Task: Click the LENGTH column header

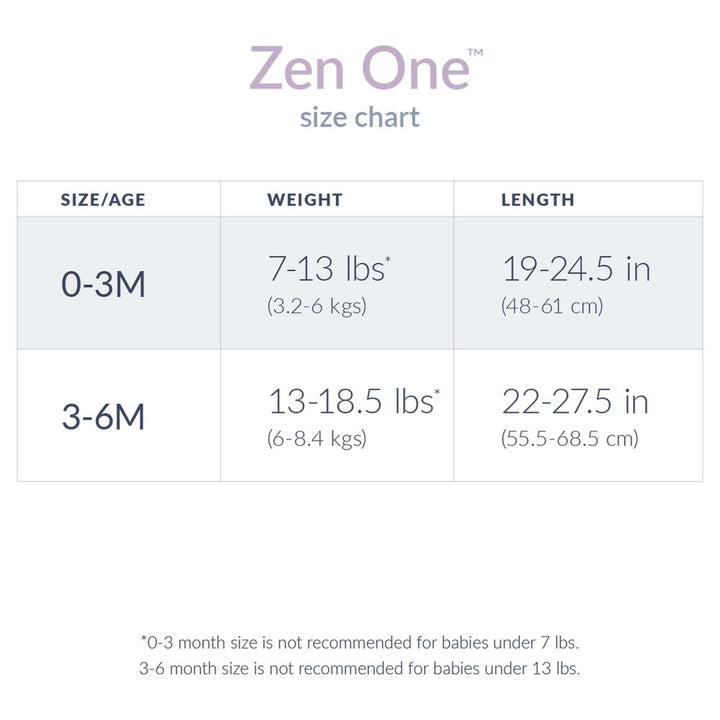Action: (538, 200)
